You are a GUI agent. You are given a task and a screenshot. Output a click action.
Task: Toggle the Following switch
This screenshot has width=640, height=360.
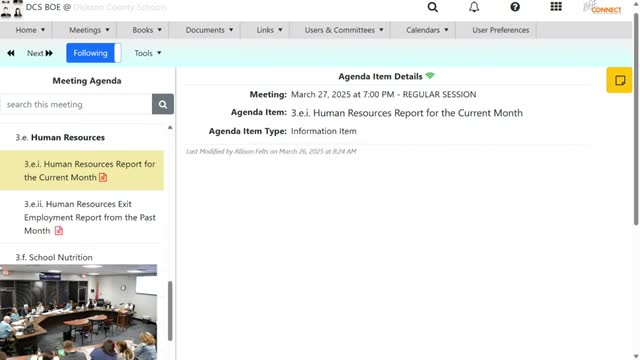pyautogui.click(x=94, y=53)
